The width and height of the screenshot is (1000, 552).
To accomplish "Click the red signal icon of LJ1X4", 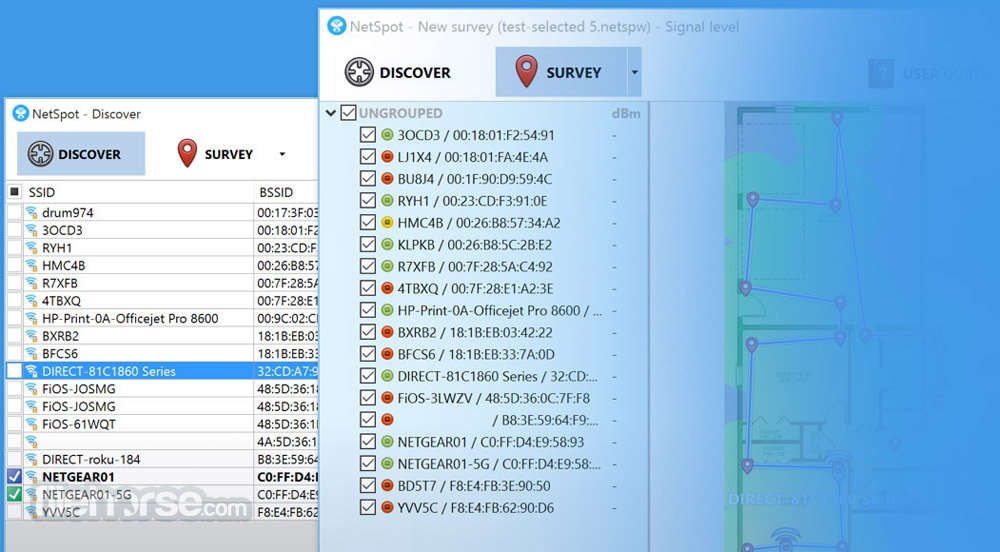I will pos(386,156).
